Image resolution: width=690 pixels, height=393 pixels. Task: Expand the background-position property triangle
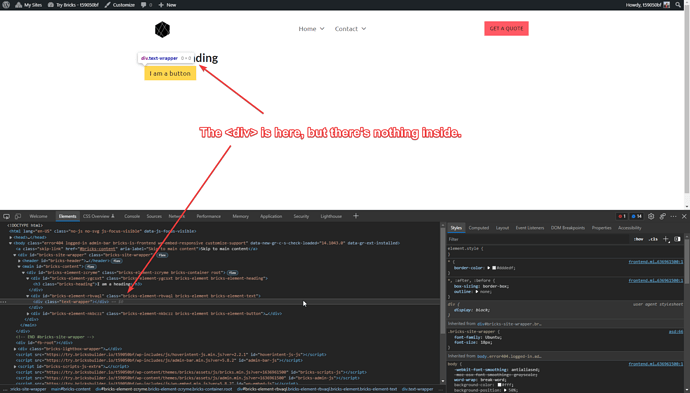(505, 390)
